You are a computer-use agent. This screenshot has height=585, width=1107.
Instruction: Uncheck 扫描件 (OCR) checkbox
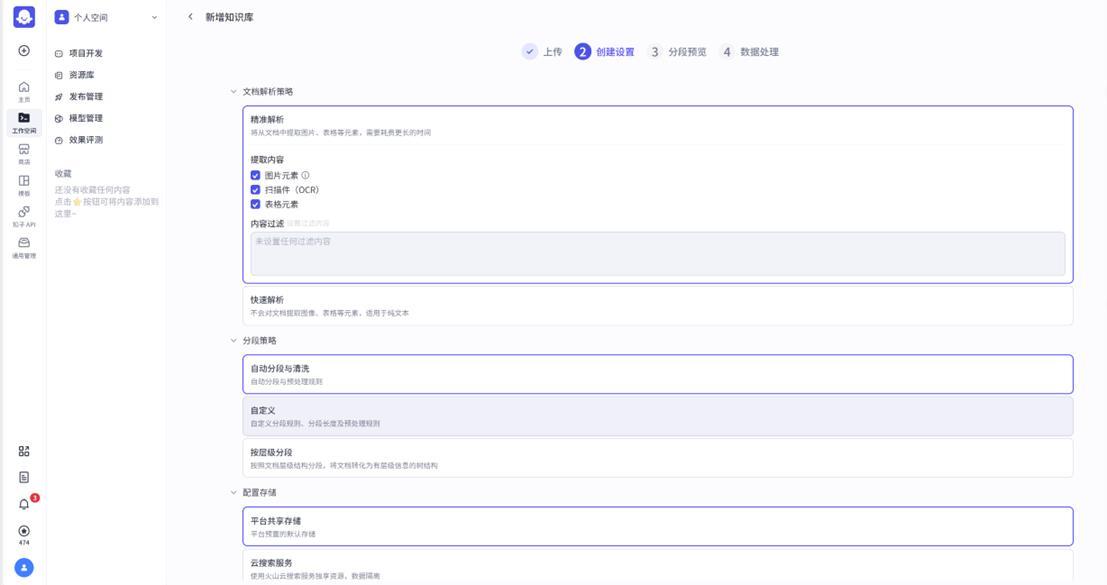coord(255,189)
